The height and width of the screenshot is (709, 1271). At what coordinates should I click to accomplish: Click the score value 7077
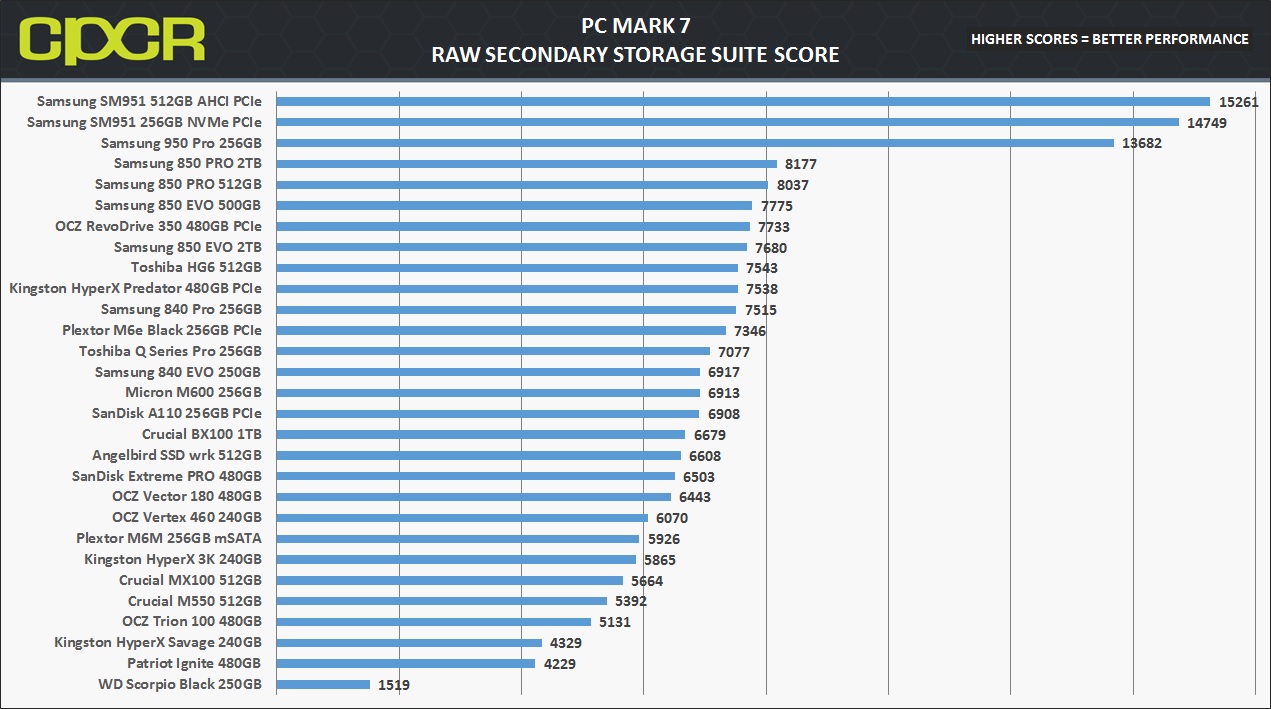pyautogui.click(x=733, y=352)
